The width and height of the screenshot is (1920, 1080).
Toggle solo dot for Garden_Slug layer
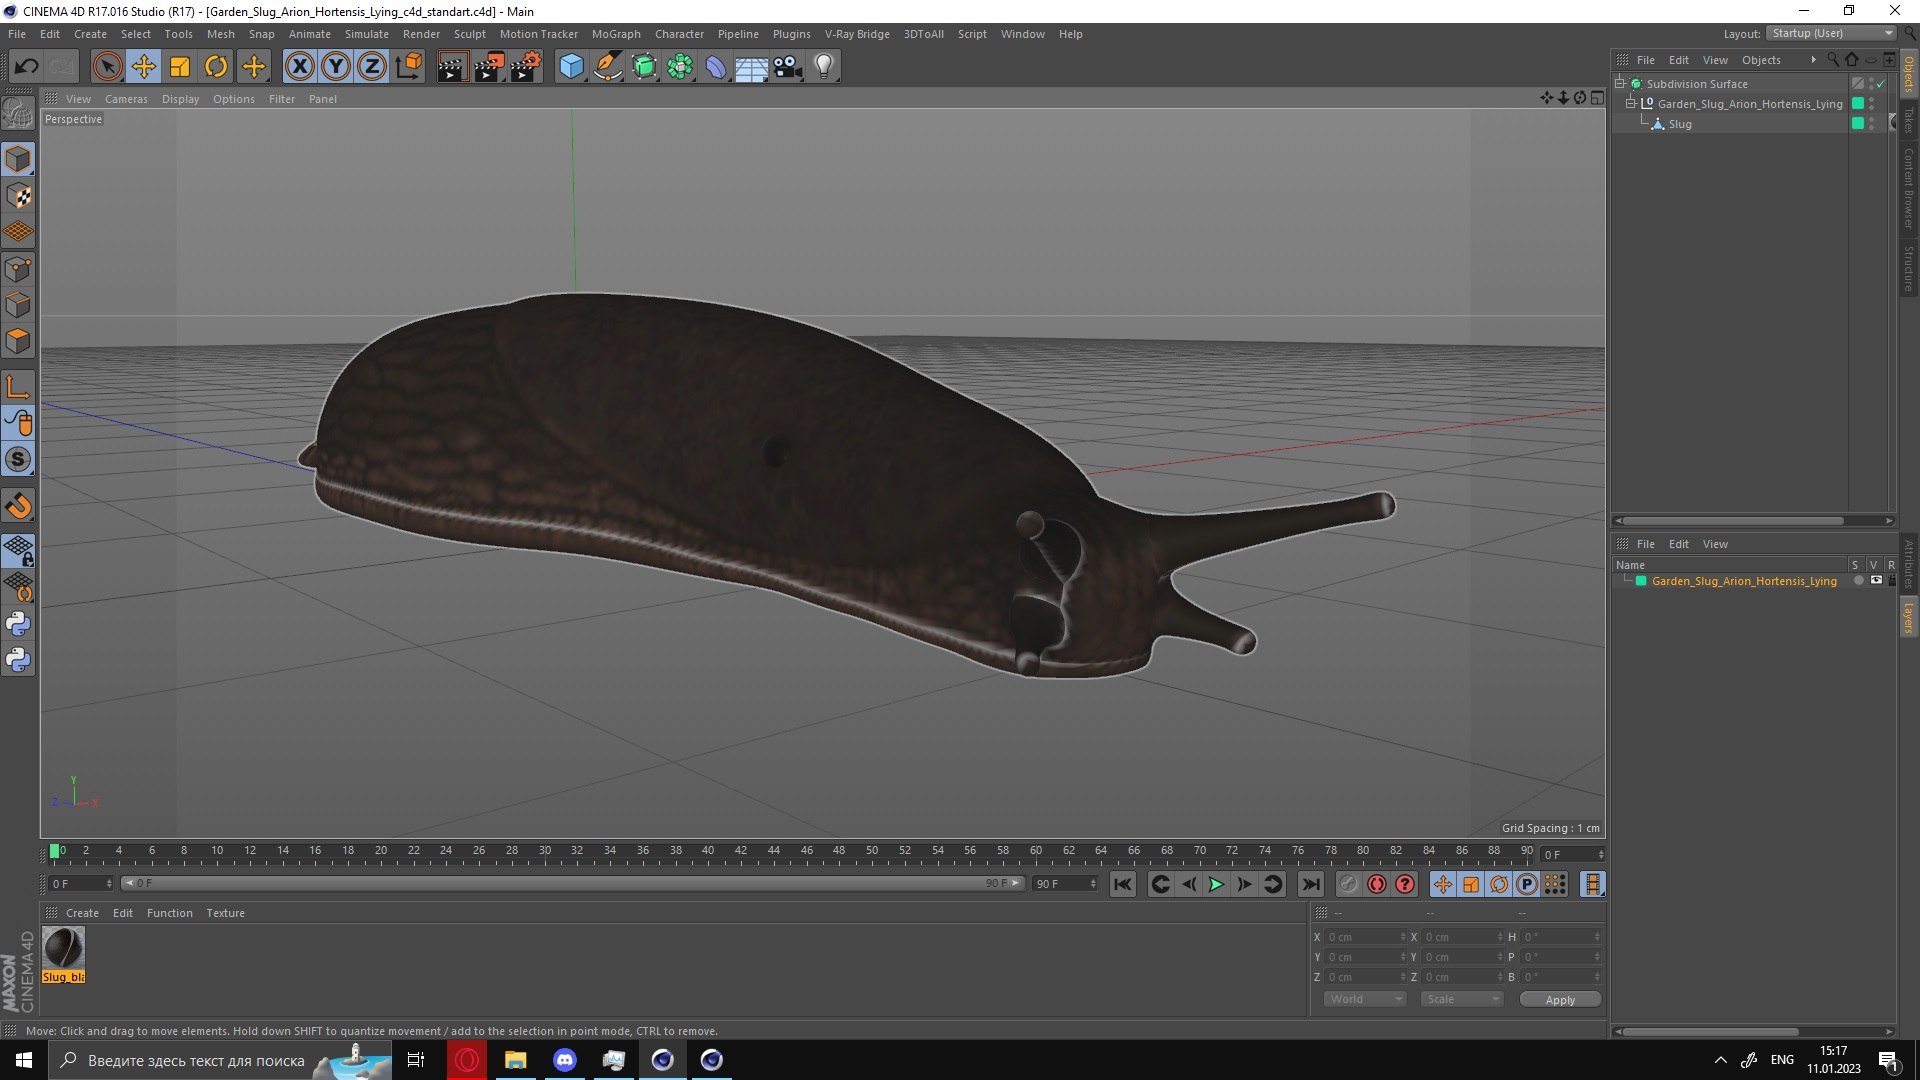tap(1858, 580)
